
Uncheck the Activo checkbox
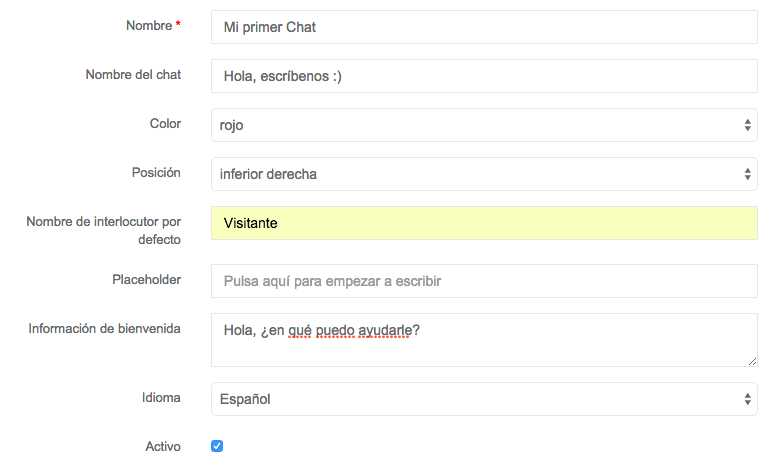(217, 446)
